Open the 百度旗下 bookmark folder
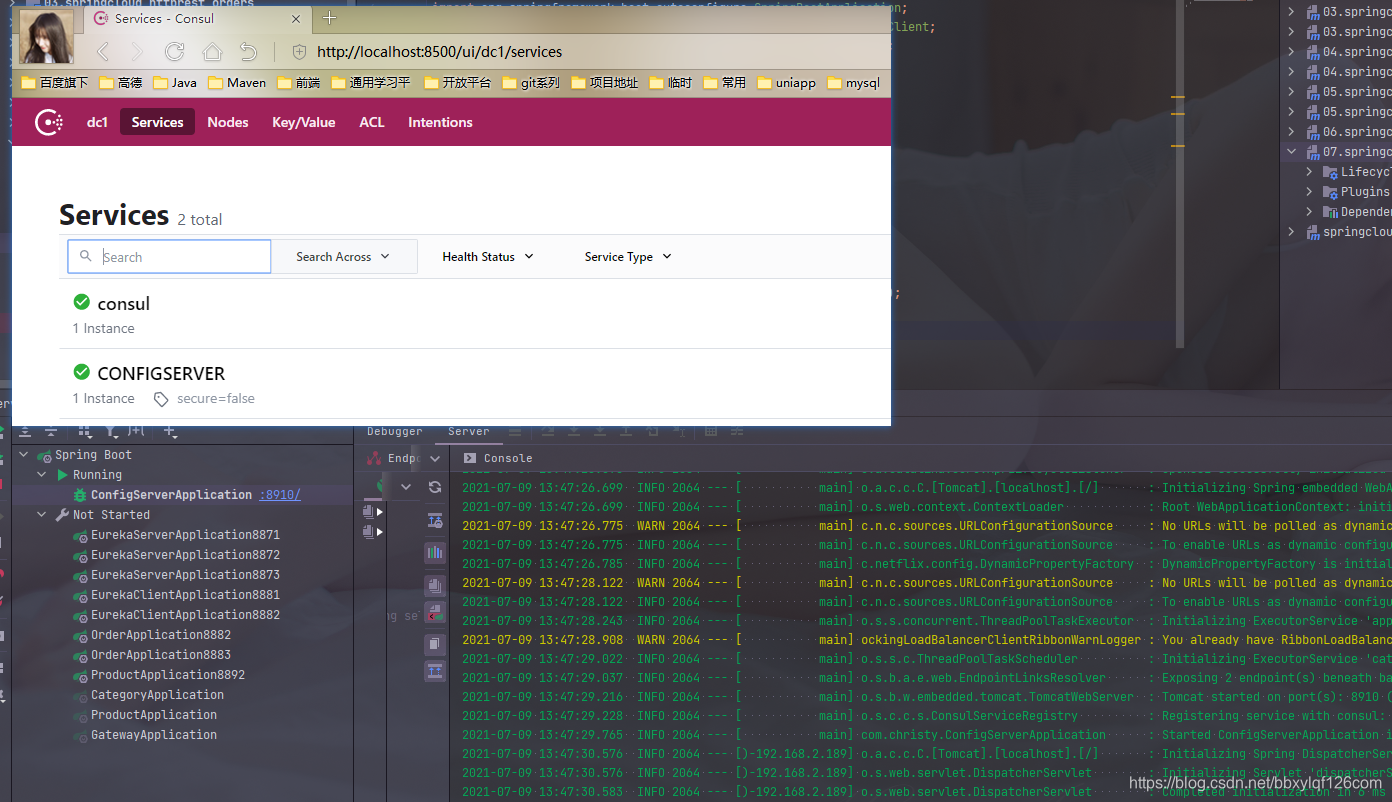The width and height of the screenshot is (1392, 802). point(55,83)
